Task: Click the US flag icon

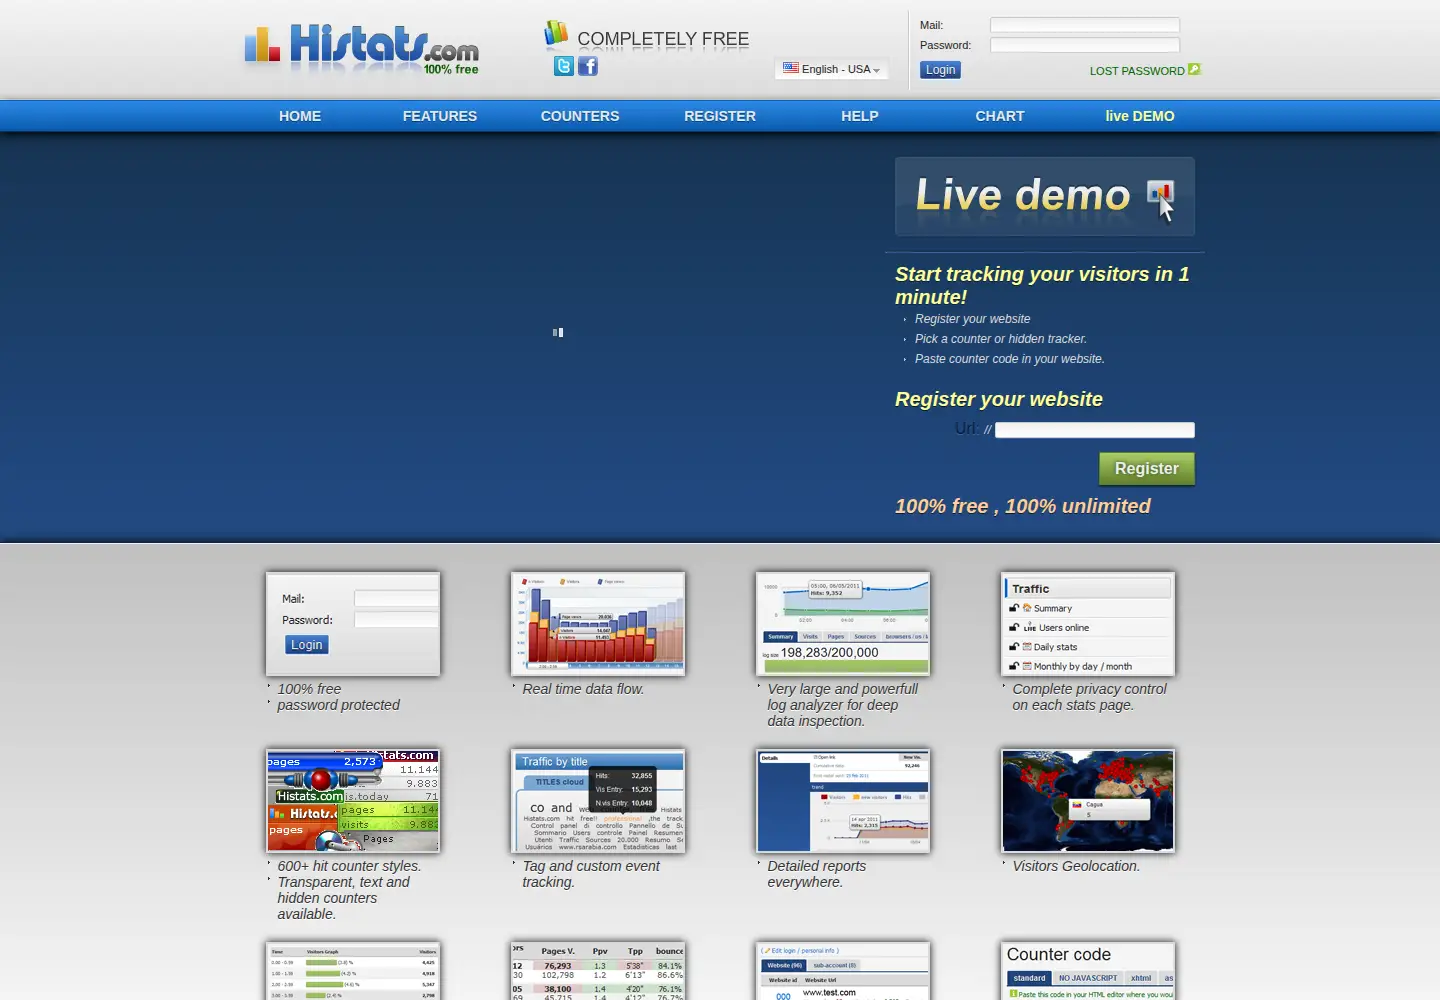Action: (x=791, y=68)
